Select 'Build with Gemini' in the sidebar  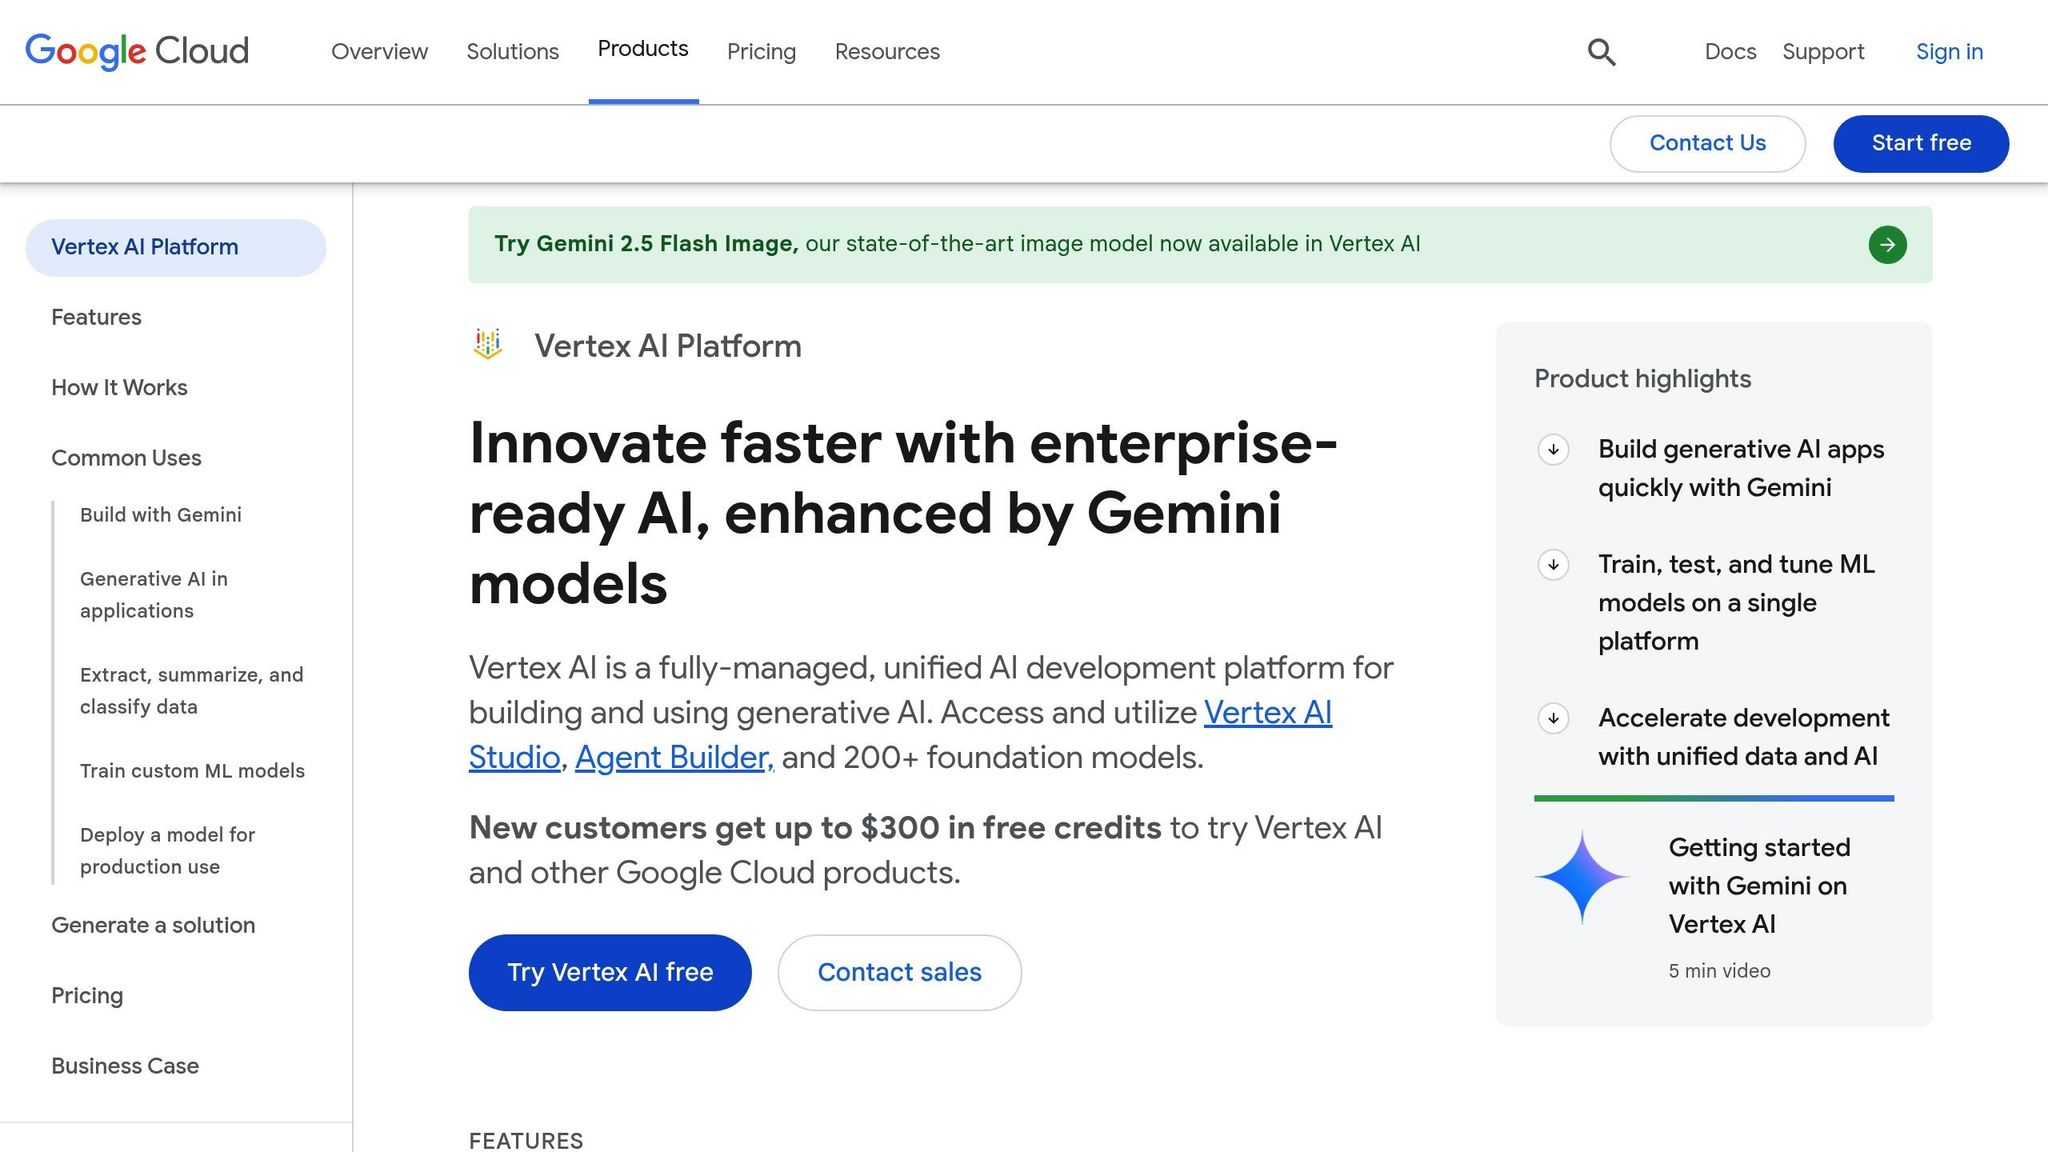(x=160, y=515)
